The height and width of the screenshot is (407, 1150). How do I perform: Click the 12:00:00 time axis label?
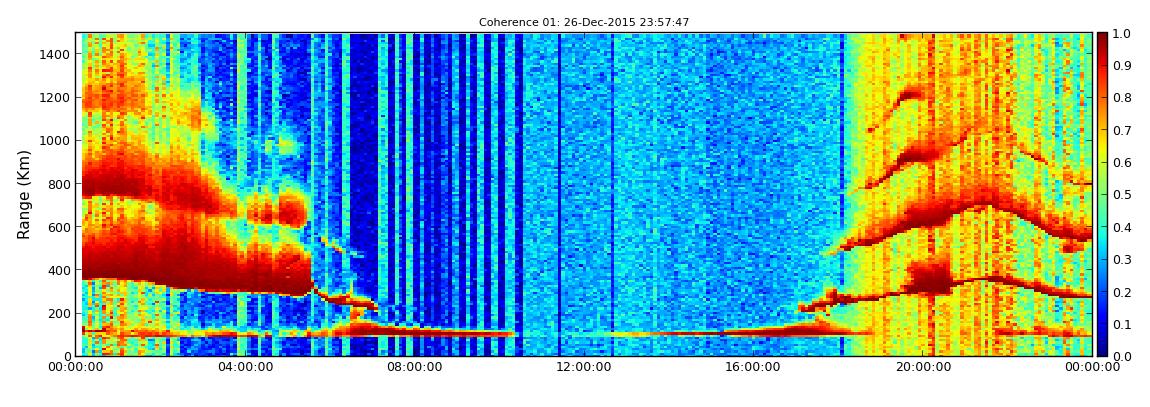click(x=586, y=367)
